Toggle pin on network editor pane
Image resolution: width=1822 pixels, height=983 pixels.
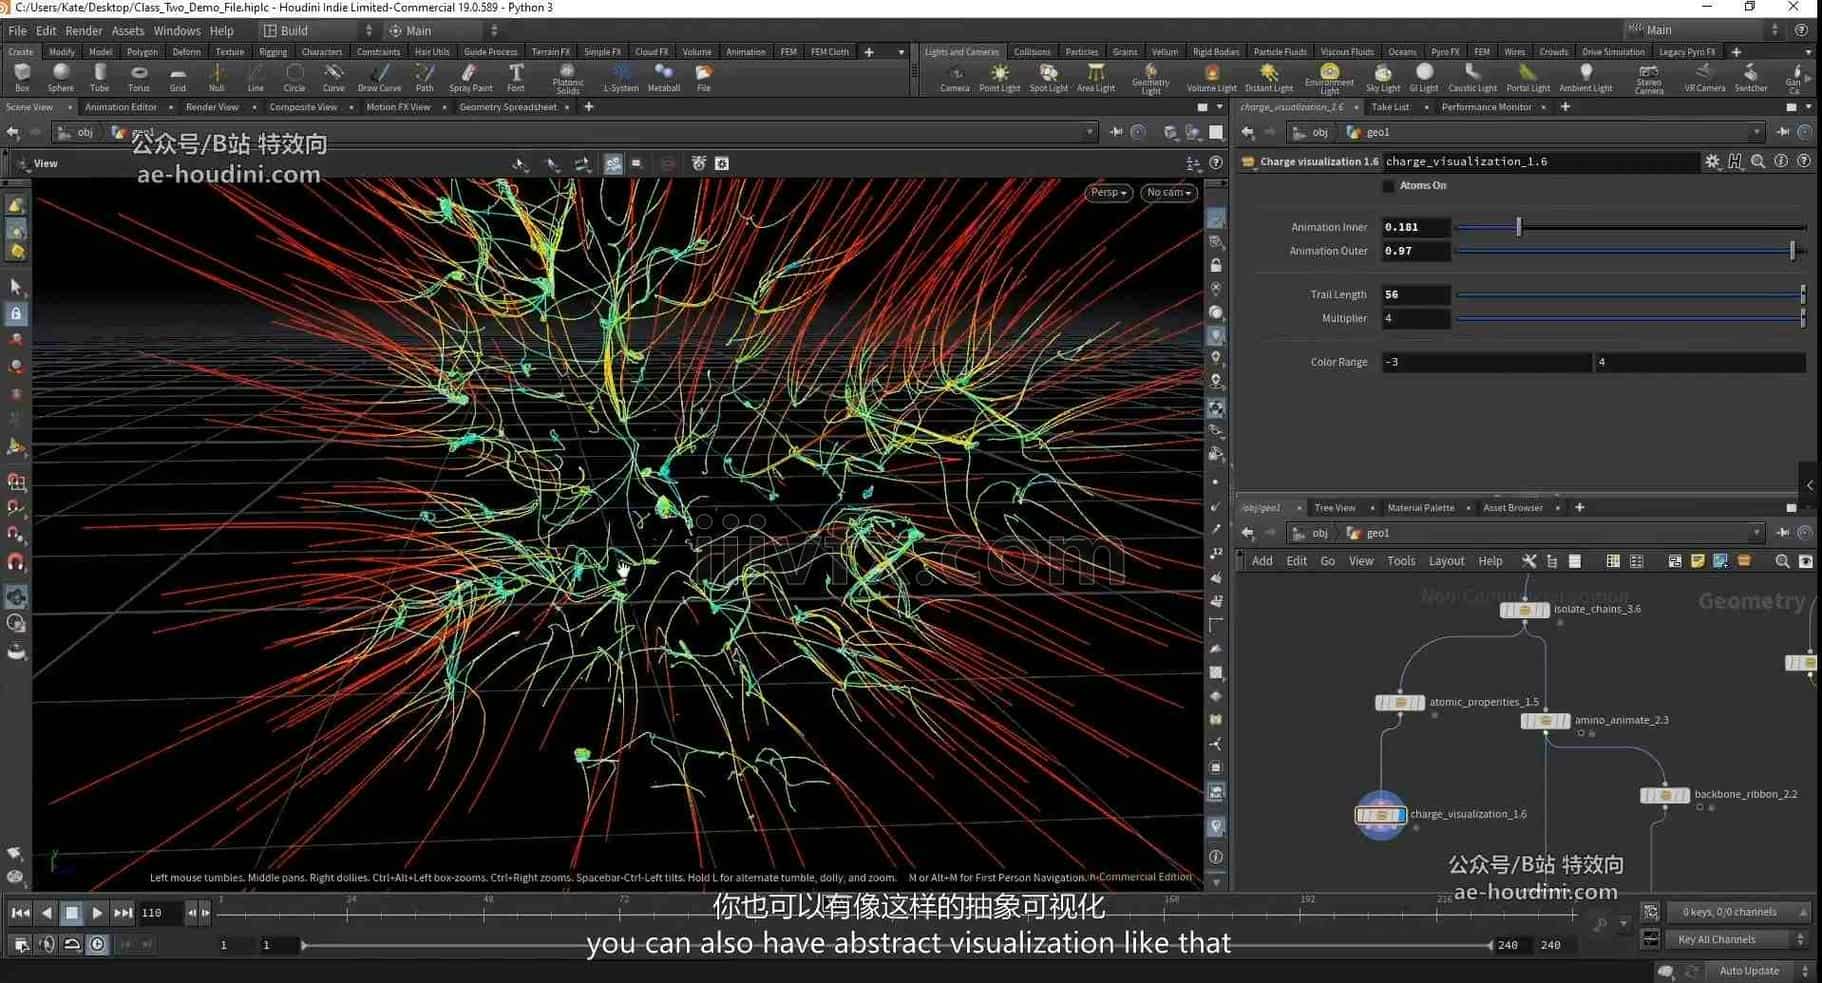pyautogui.click(x=1783, y=533)
